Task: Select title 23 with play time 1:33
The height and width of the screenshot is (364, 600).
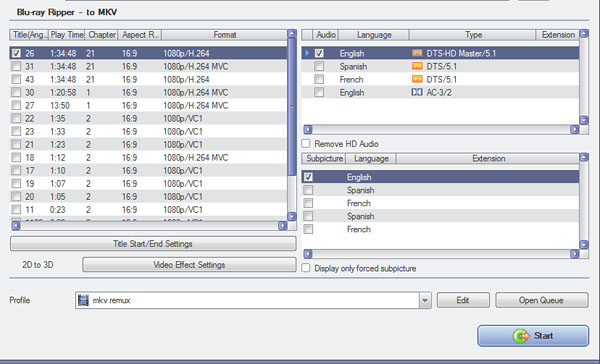Action: tap(148, 131)
